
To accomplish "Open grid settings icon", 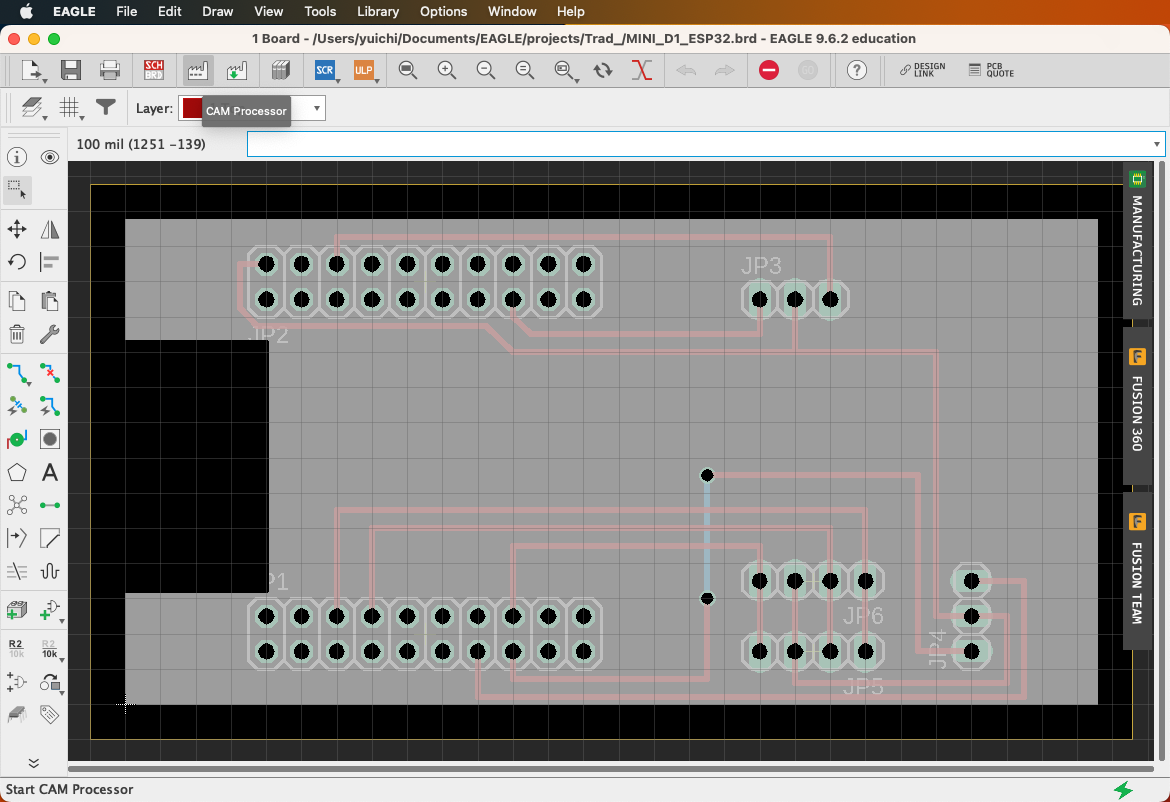I will [x=71, y=108].
